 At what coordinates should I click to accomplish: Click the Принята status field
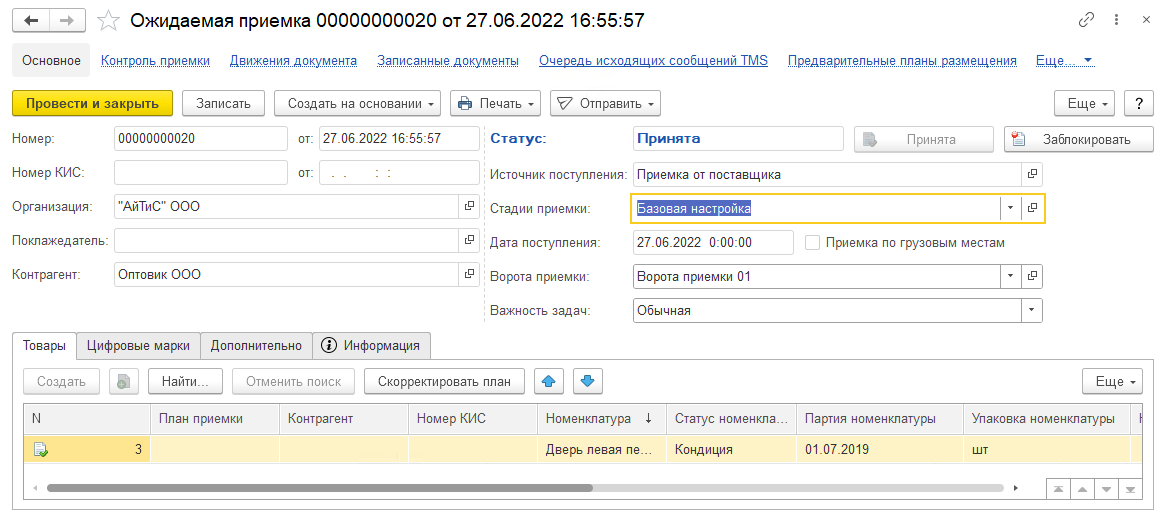(738, 139)
